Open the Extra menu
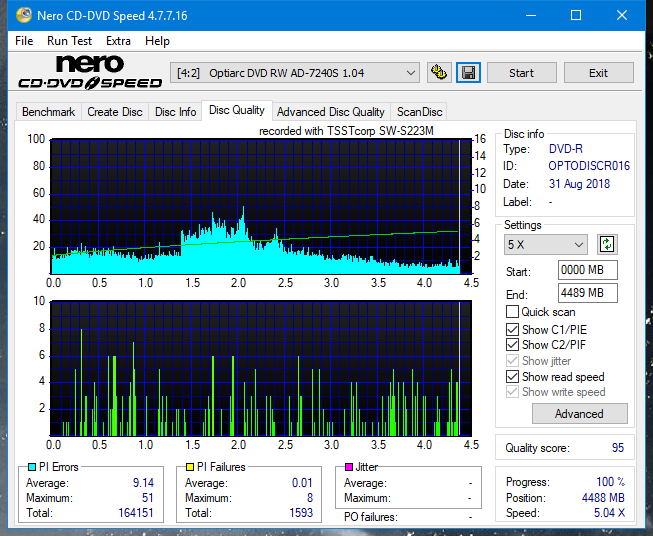This screenshot has height=536, width=653. [x=118, y=41]
